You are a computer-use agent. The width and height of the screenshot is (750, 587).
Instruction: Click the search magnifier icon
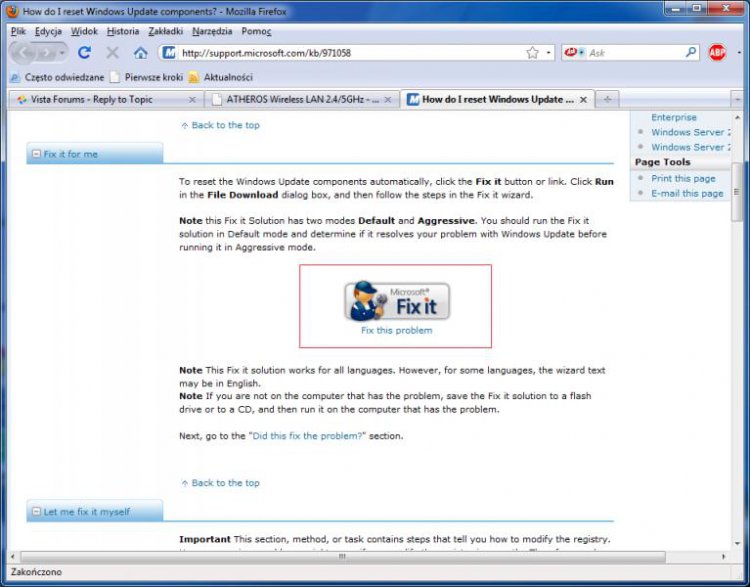[691, 52]
